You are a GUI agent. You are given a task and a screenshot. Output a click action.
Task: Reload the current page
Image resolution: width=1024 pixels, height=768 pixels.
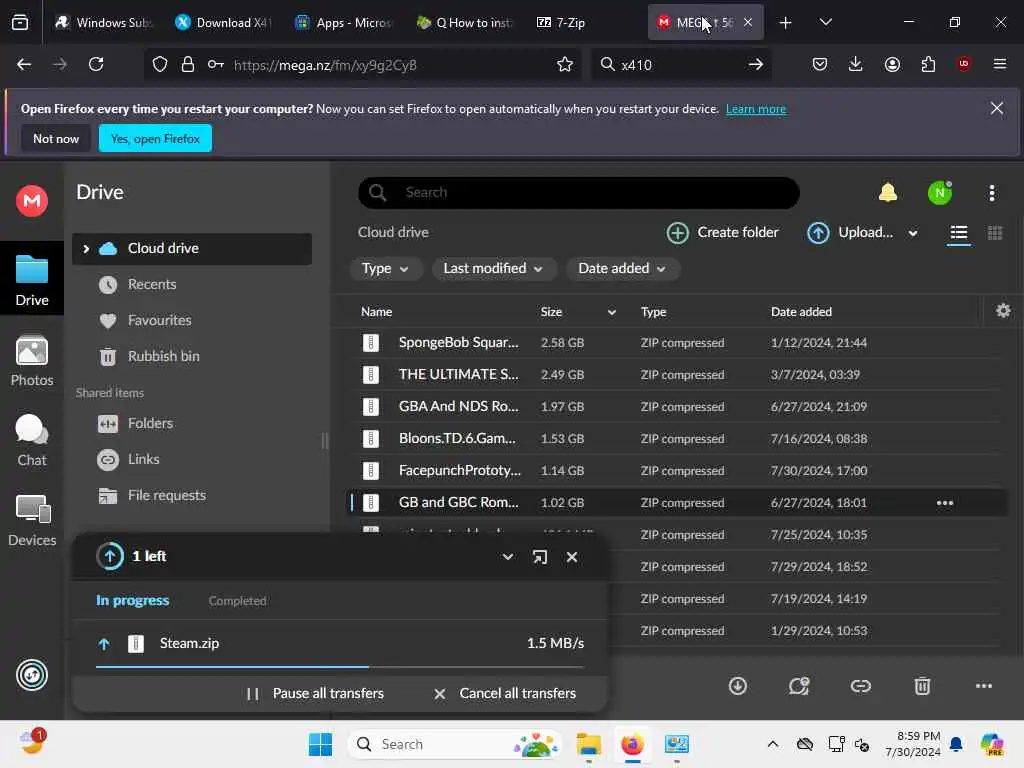(x=96, y=65)
